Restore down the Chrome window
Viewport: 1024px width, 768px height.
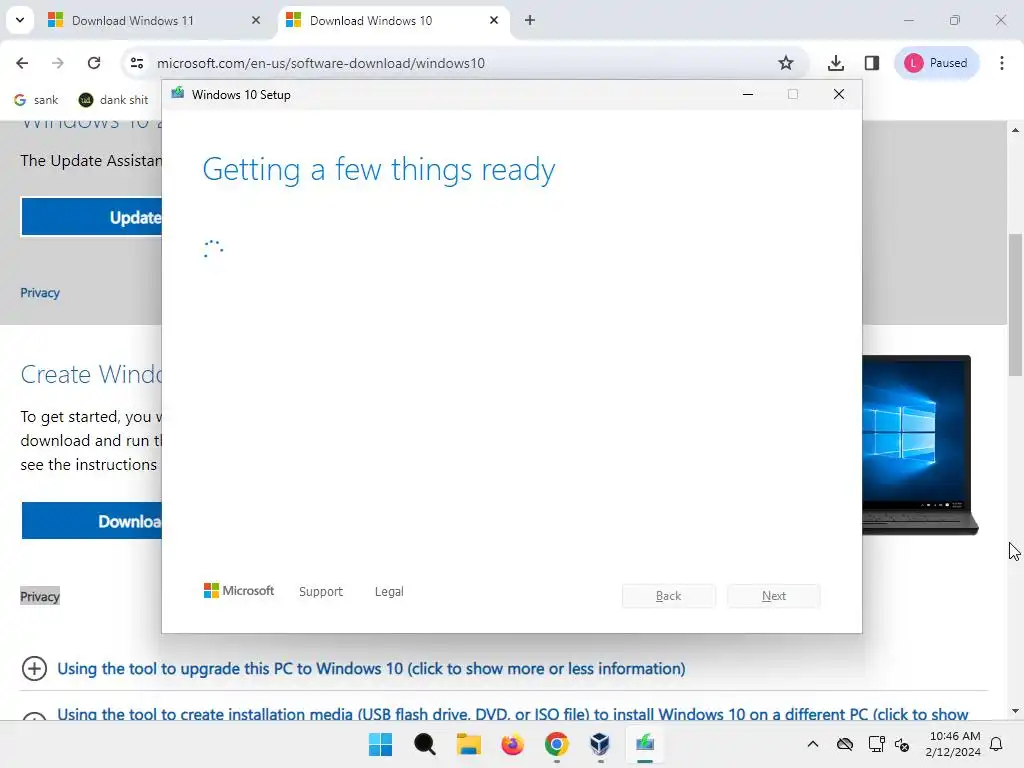coord(955,20)
